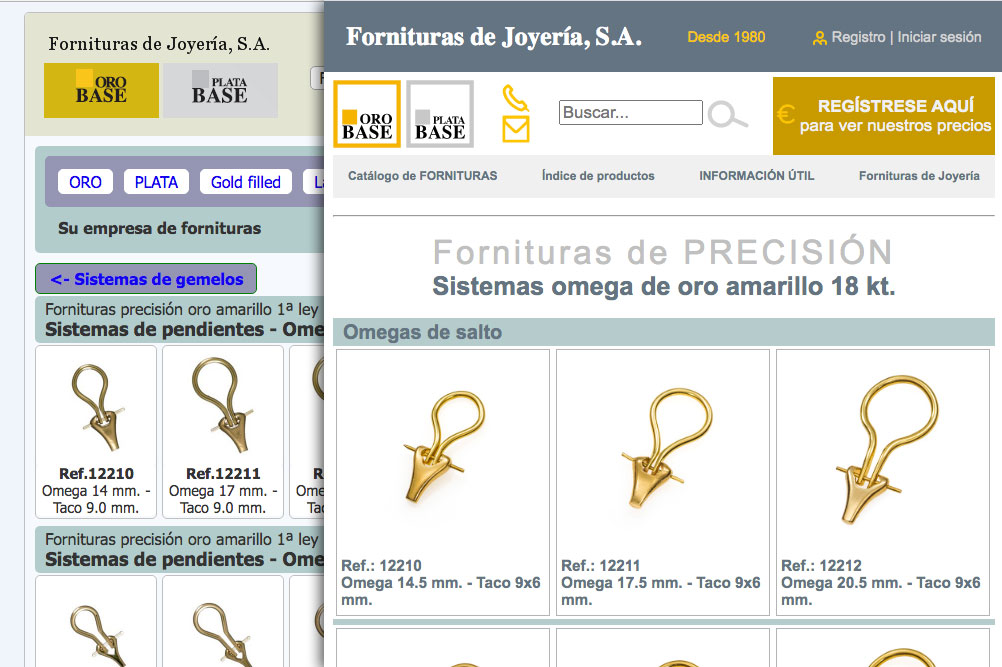Click the user profile icon beside Registro
The height and width of the screenshot is (667, 1002).
point(819,38)
